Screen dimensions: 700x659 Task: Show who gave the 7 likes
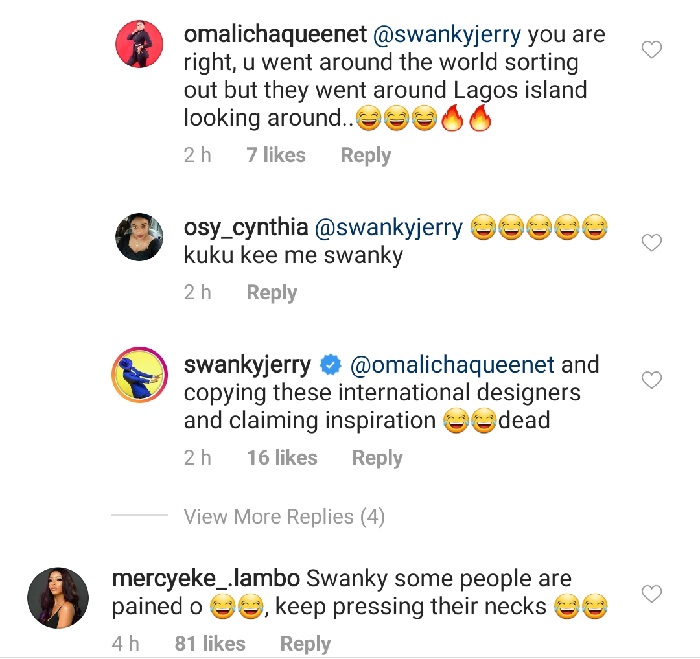[276, 155]
